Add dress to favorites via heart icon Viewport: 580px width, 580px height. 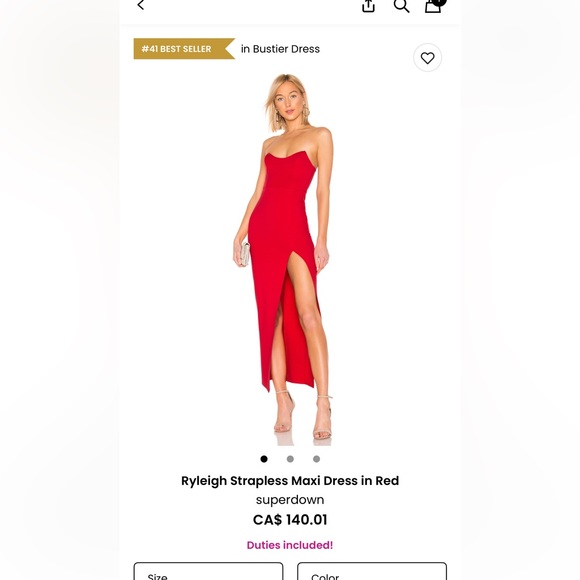pos(427,58)
